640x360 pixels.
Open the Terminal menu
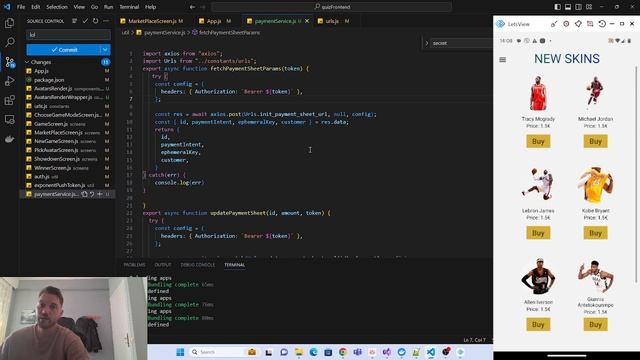pyautogui.click(x=129, y=7)
